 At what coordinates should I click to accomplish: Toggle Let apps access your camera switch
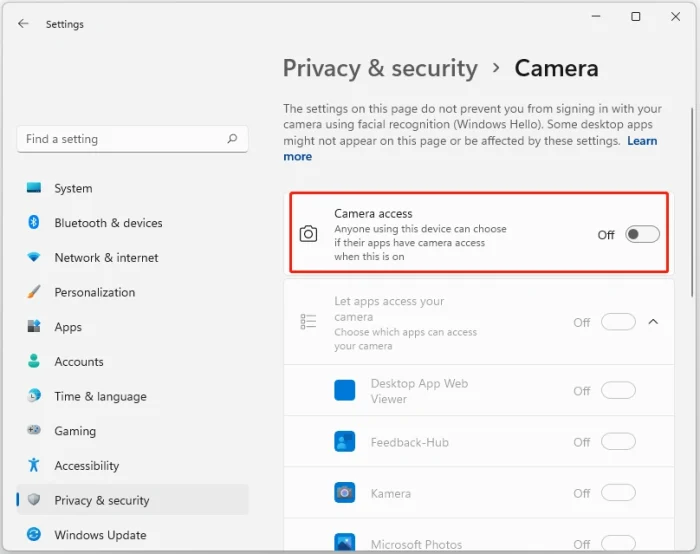[618, 322]
